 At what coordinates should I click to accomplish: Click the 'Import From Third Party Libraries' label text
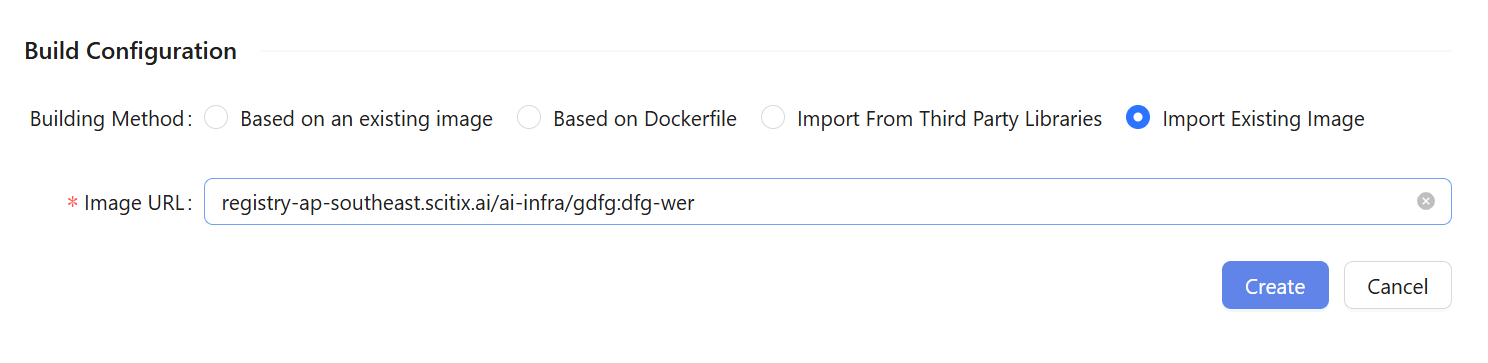[x=949, y=119]
